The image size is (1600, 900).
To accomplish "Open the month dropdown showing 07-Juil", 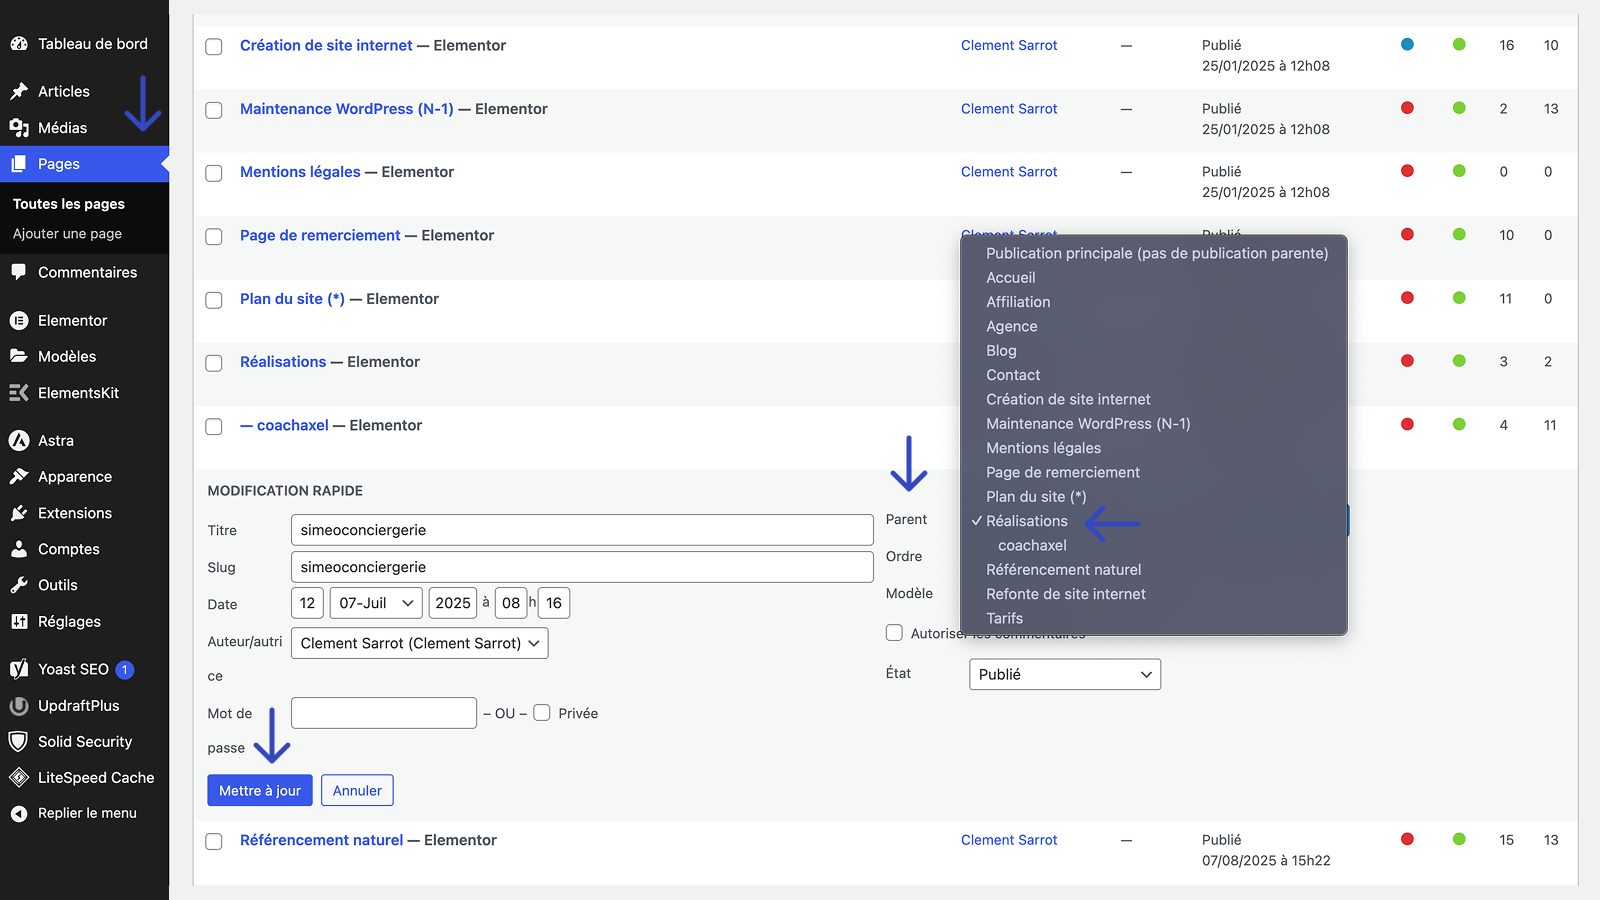I will pos(376,603).
